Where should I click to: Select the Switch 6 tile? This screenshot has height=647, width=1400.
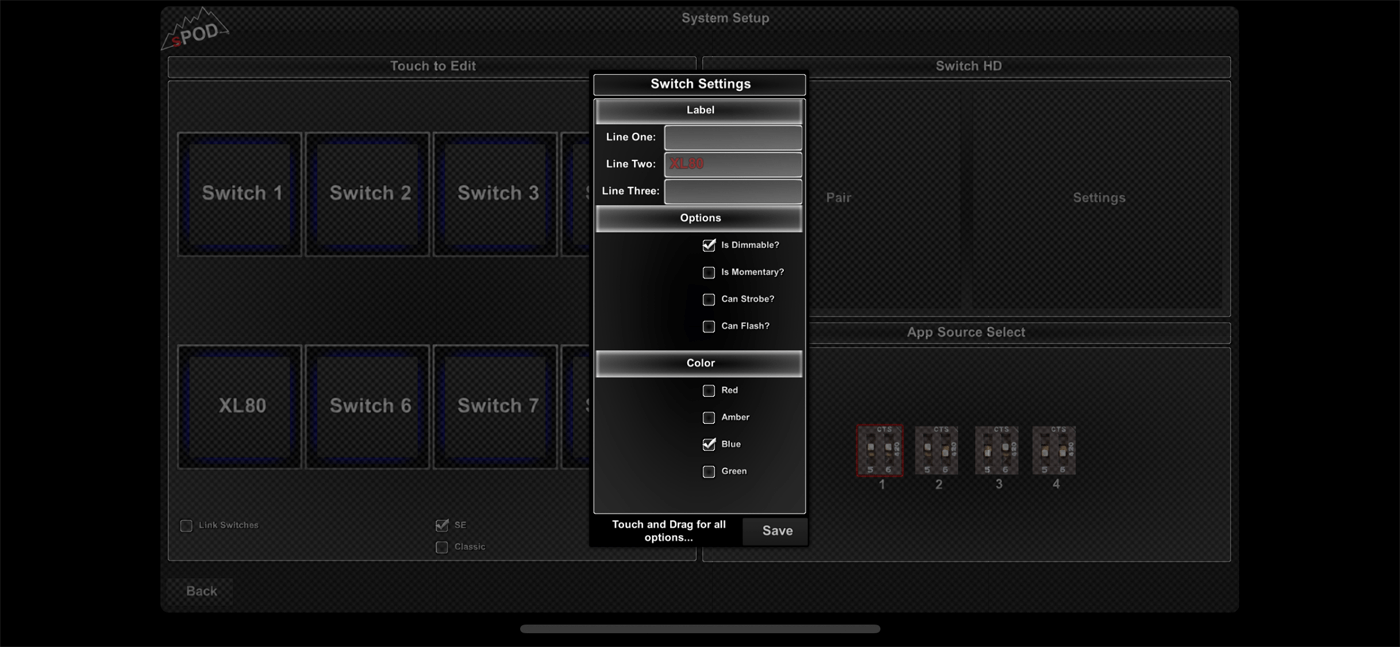coord(367,406)
